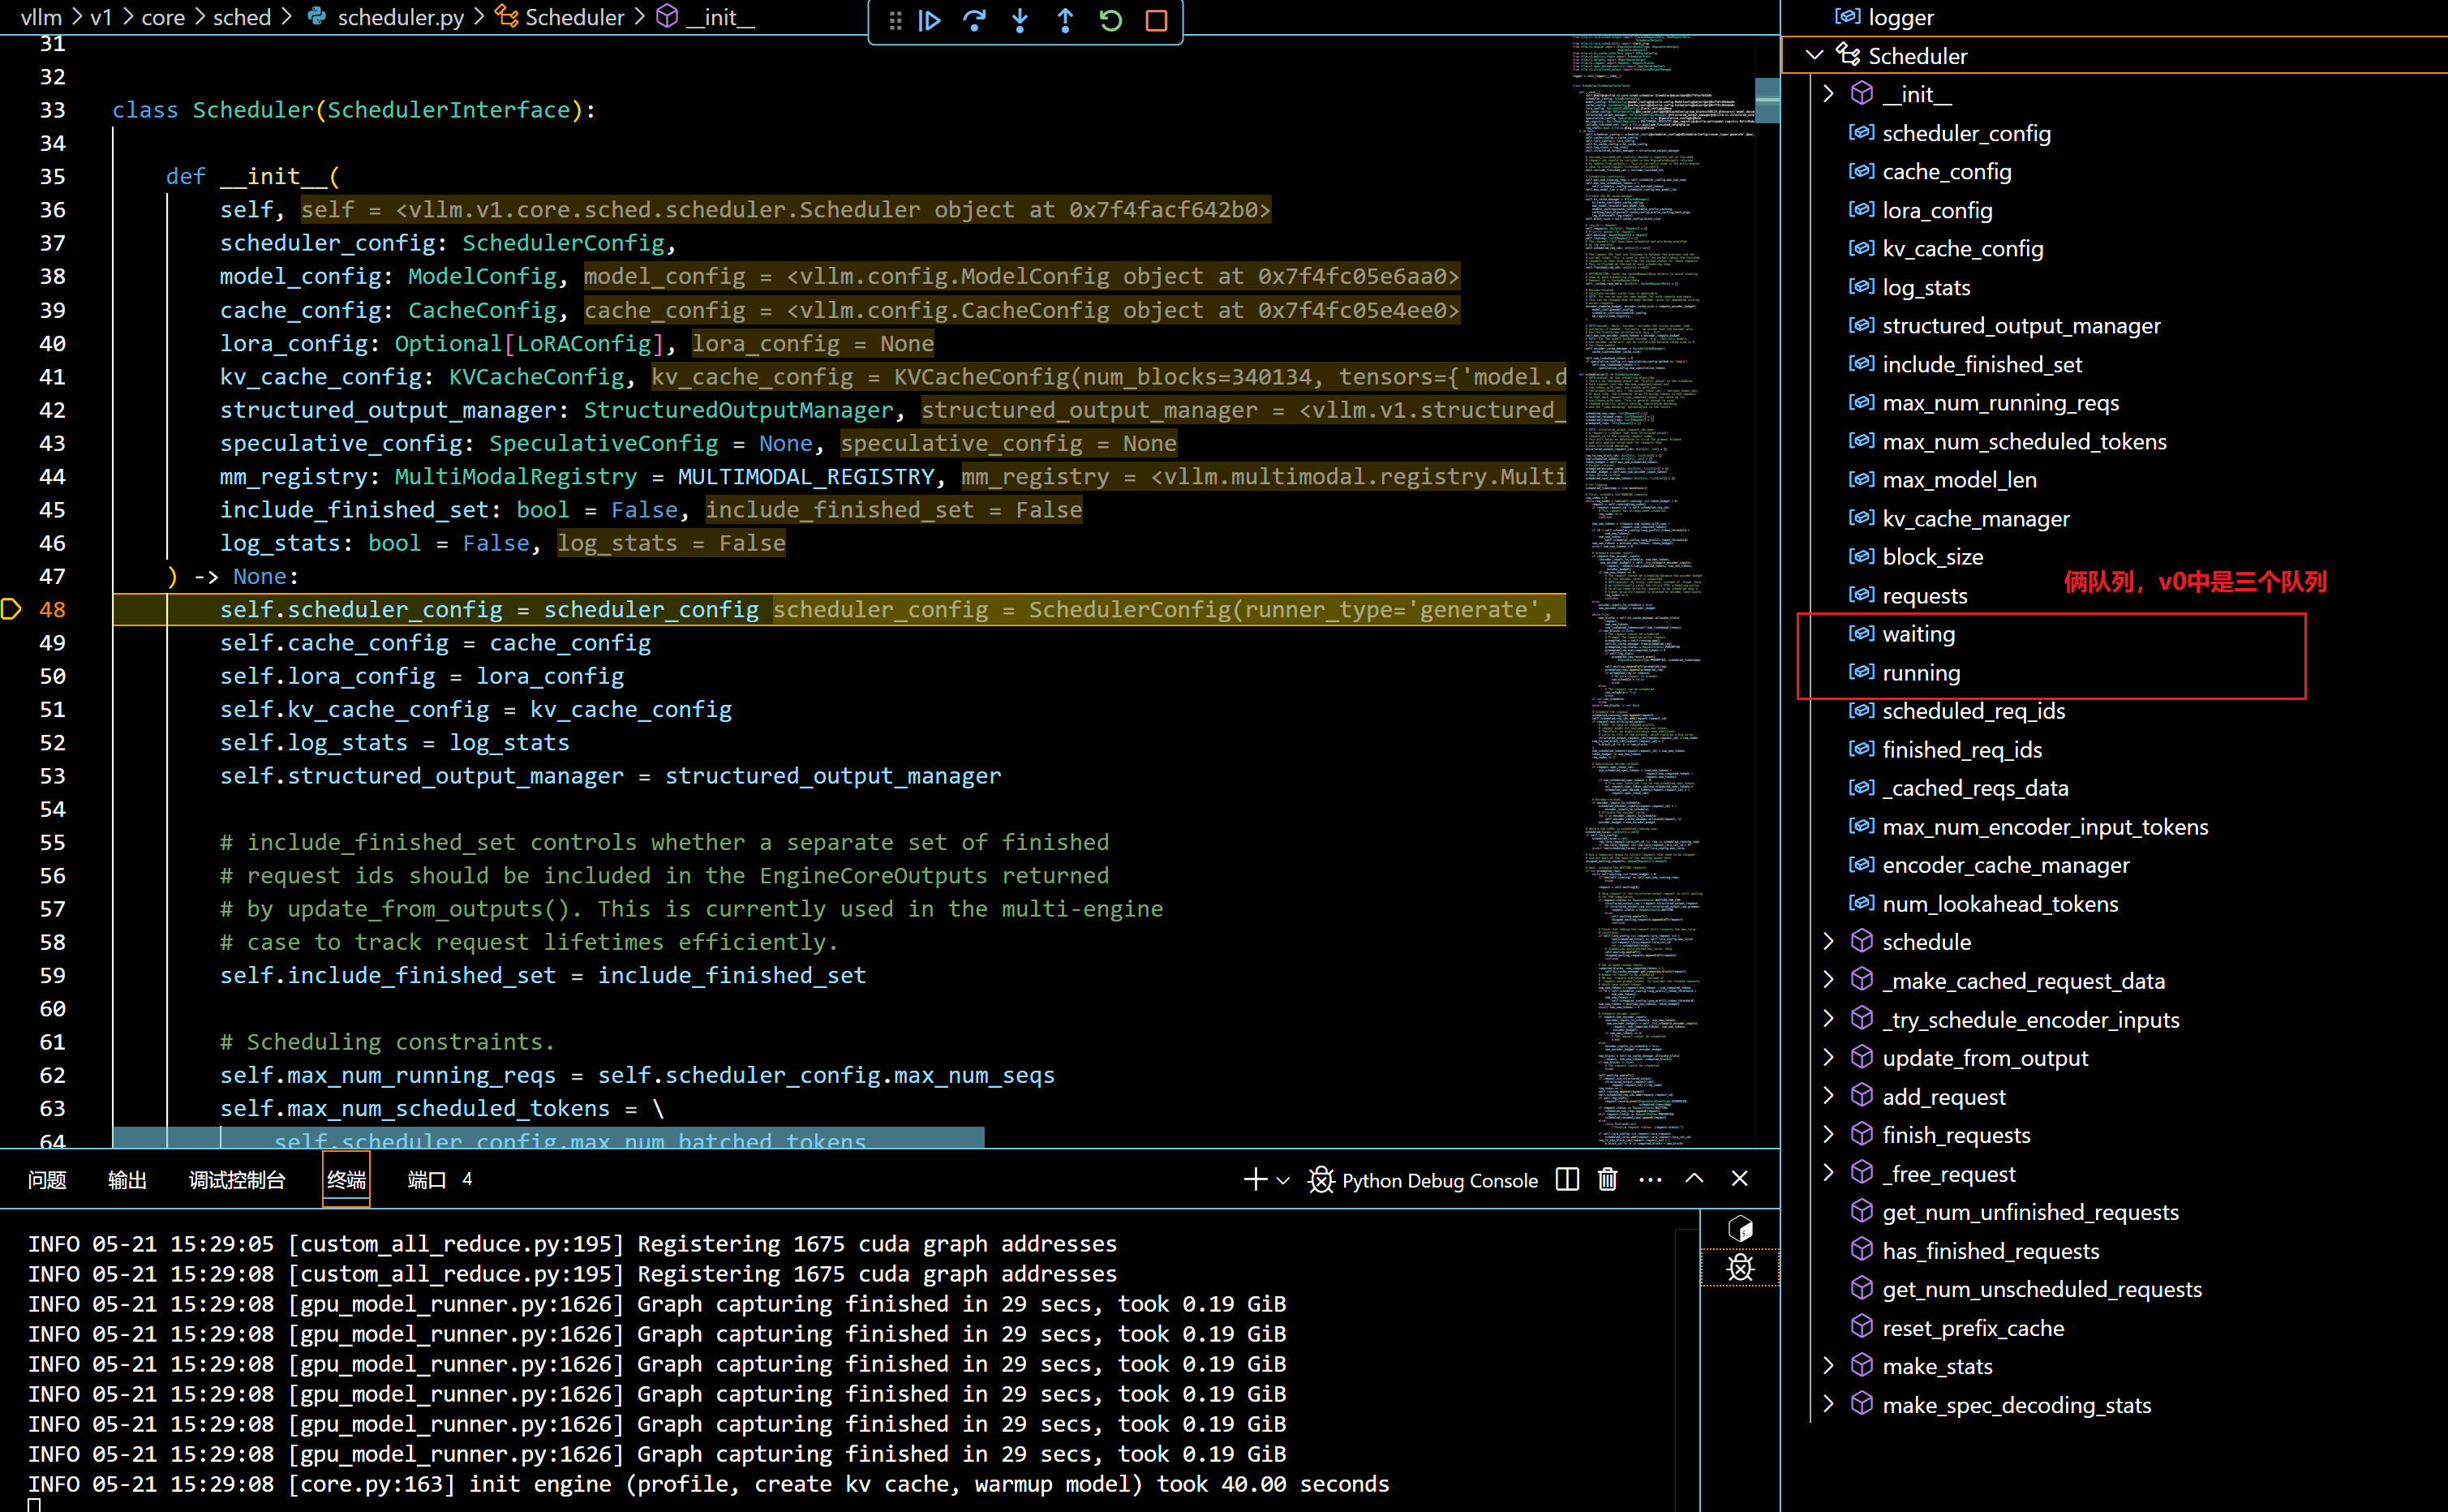The image size is (2448, 1512).
Task: Click the debug Step Over icon
Action: (974, 20)
